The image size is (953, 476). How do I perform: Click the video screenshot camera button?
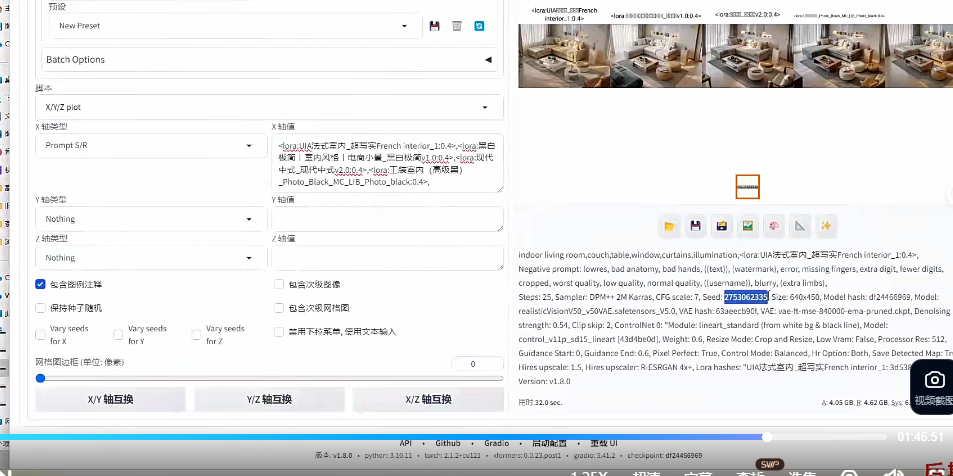[934, 388]
